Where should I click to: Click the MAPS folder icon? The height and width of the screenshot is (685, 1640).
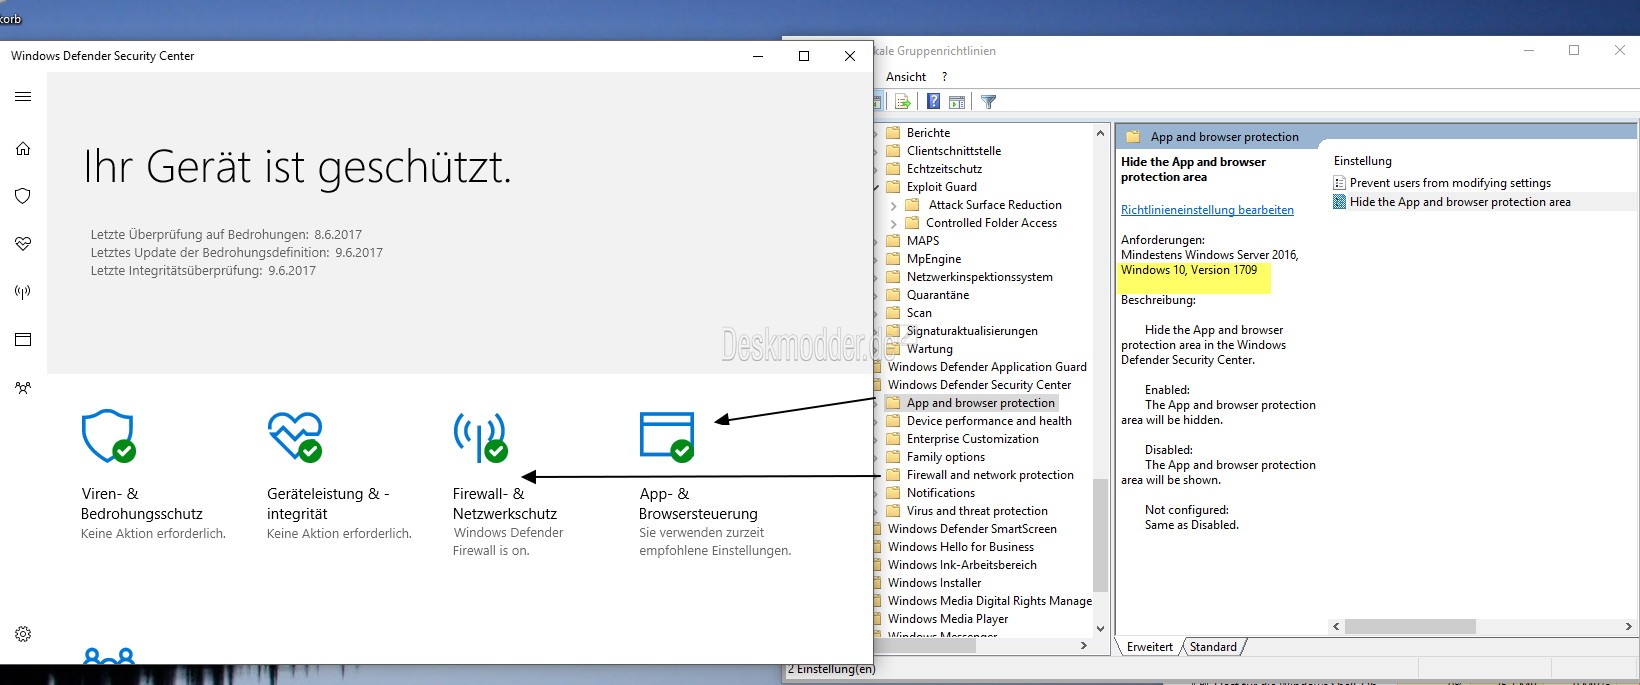pyautogui.click(x=894, y=241)
